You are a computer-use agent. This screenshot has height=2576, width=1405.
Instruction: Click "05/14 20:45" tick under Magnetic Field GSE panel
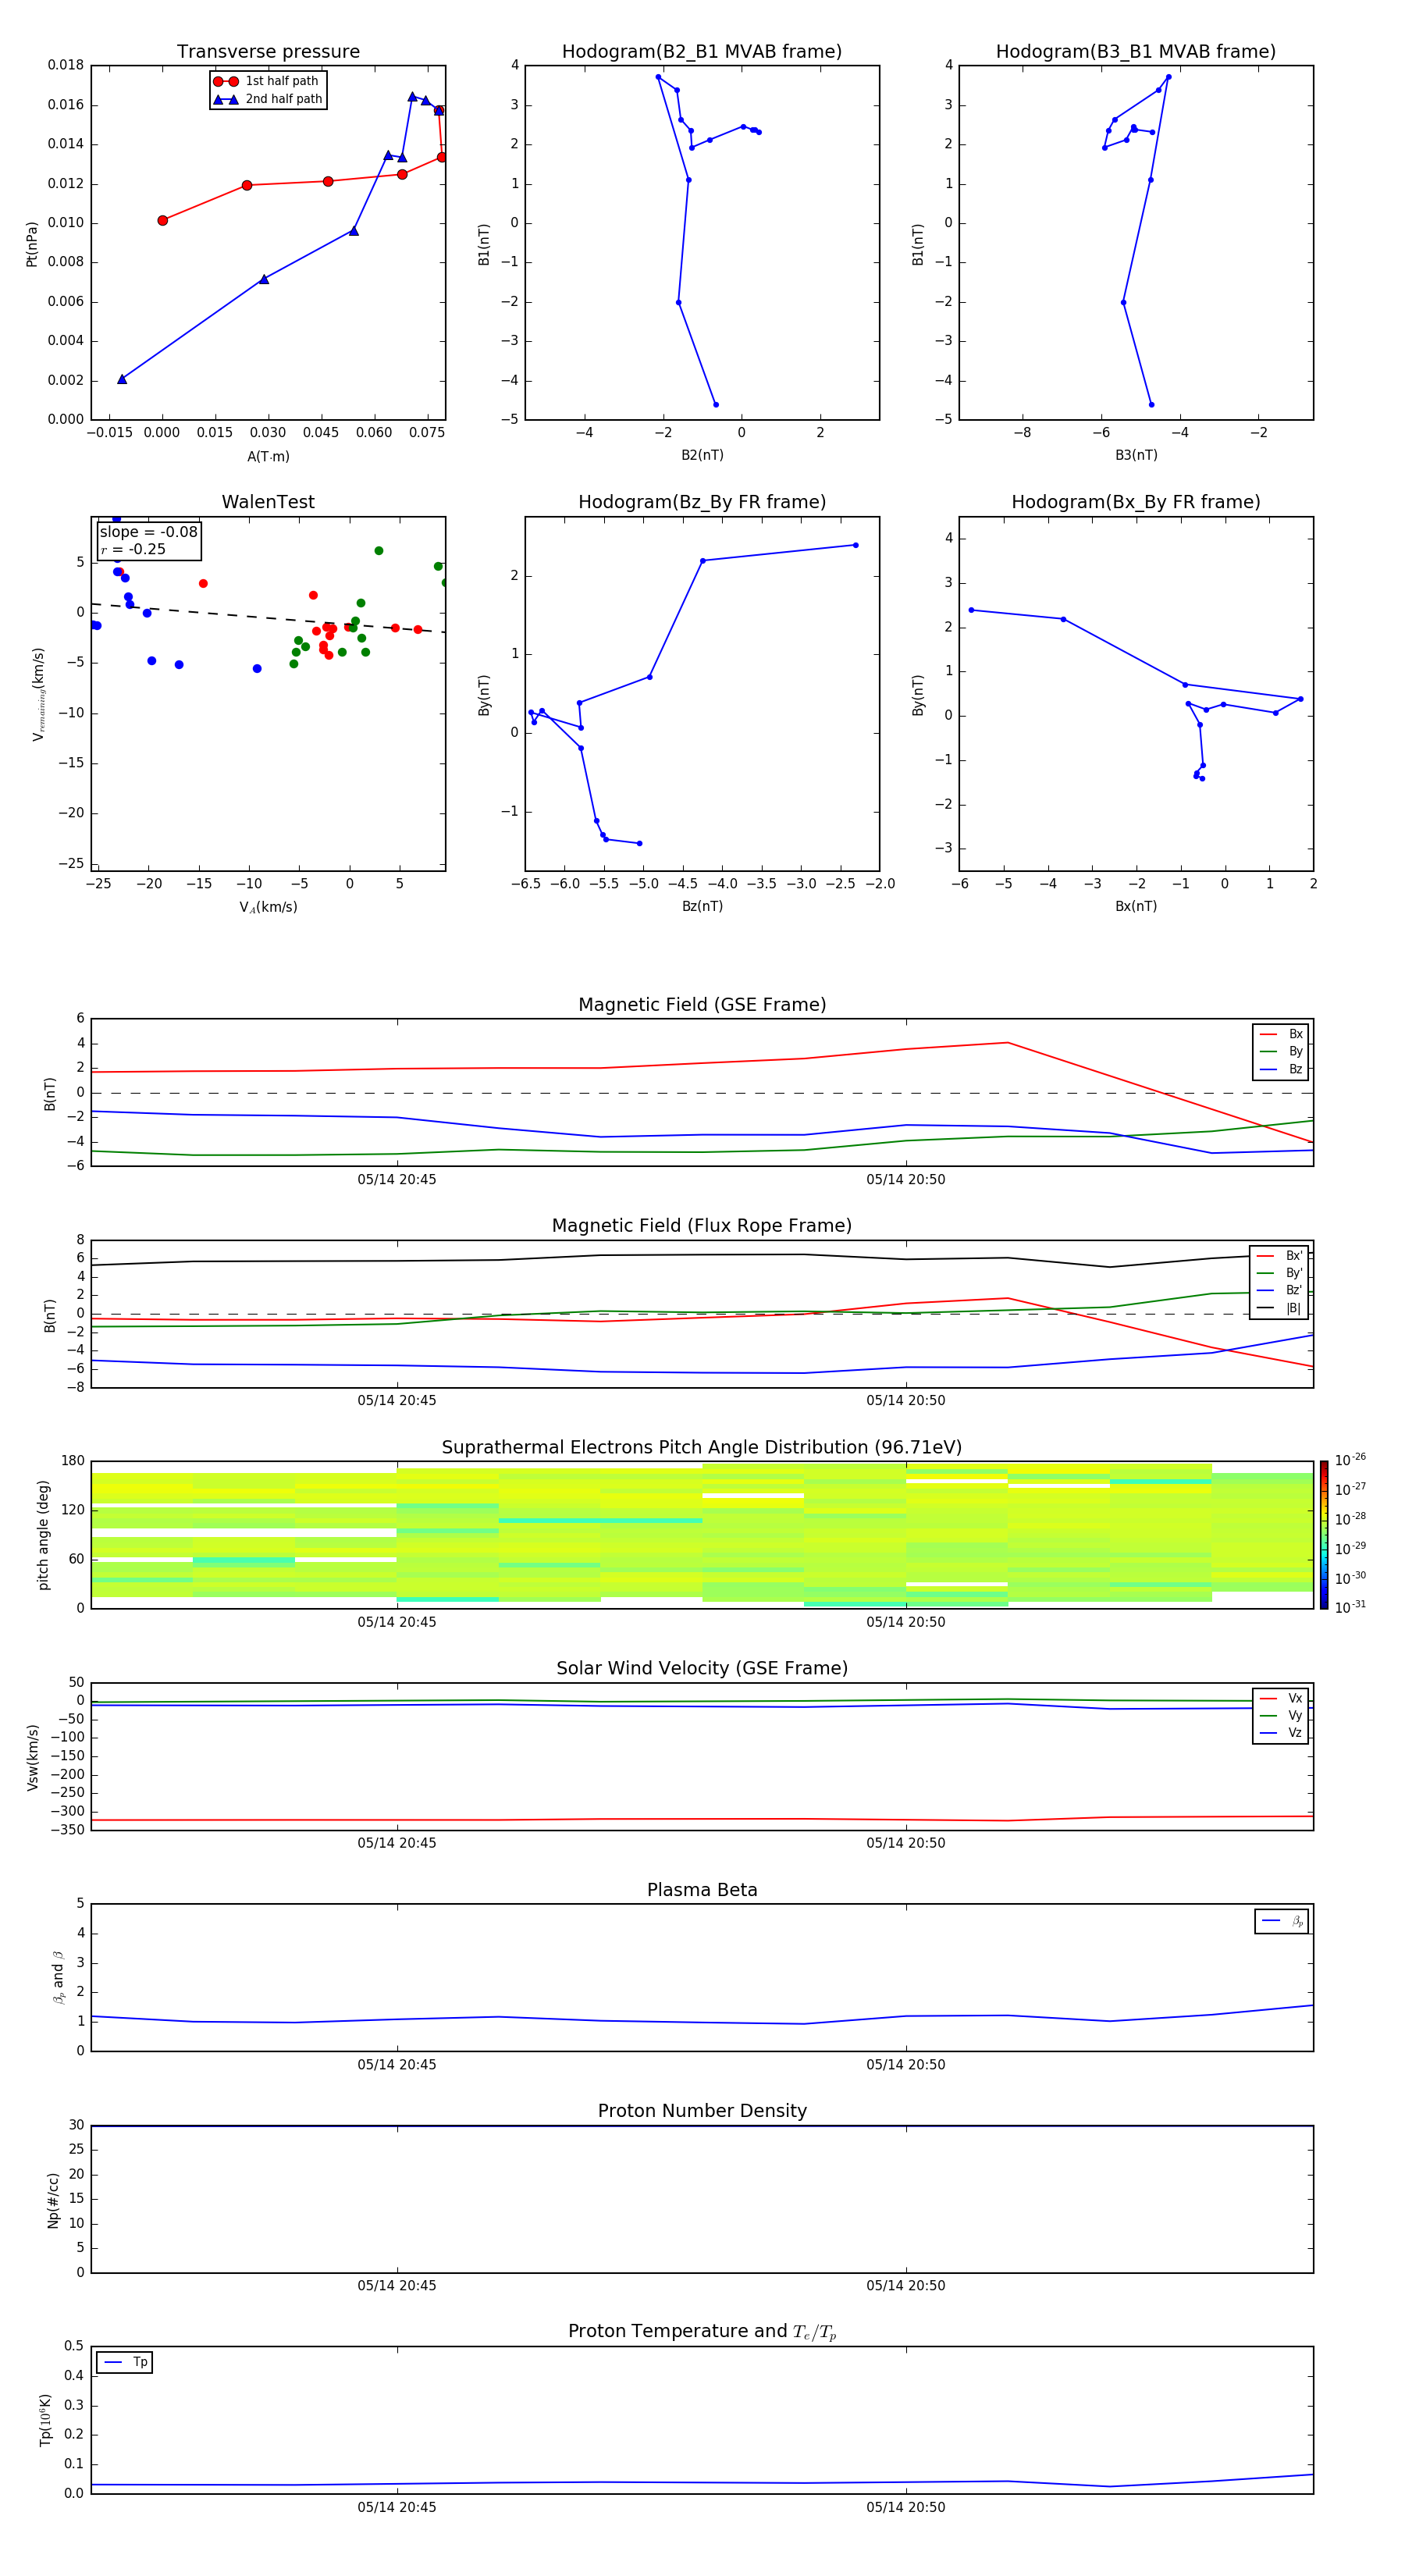point(397,1180)
